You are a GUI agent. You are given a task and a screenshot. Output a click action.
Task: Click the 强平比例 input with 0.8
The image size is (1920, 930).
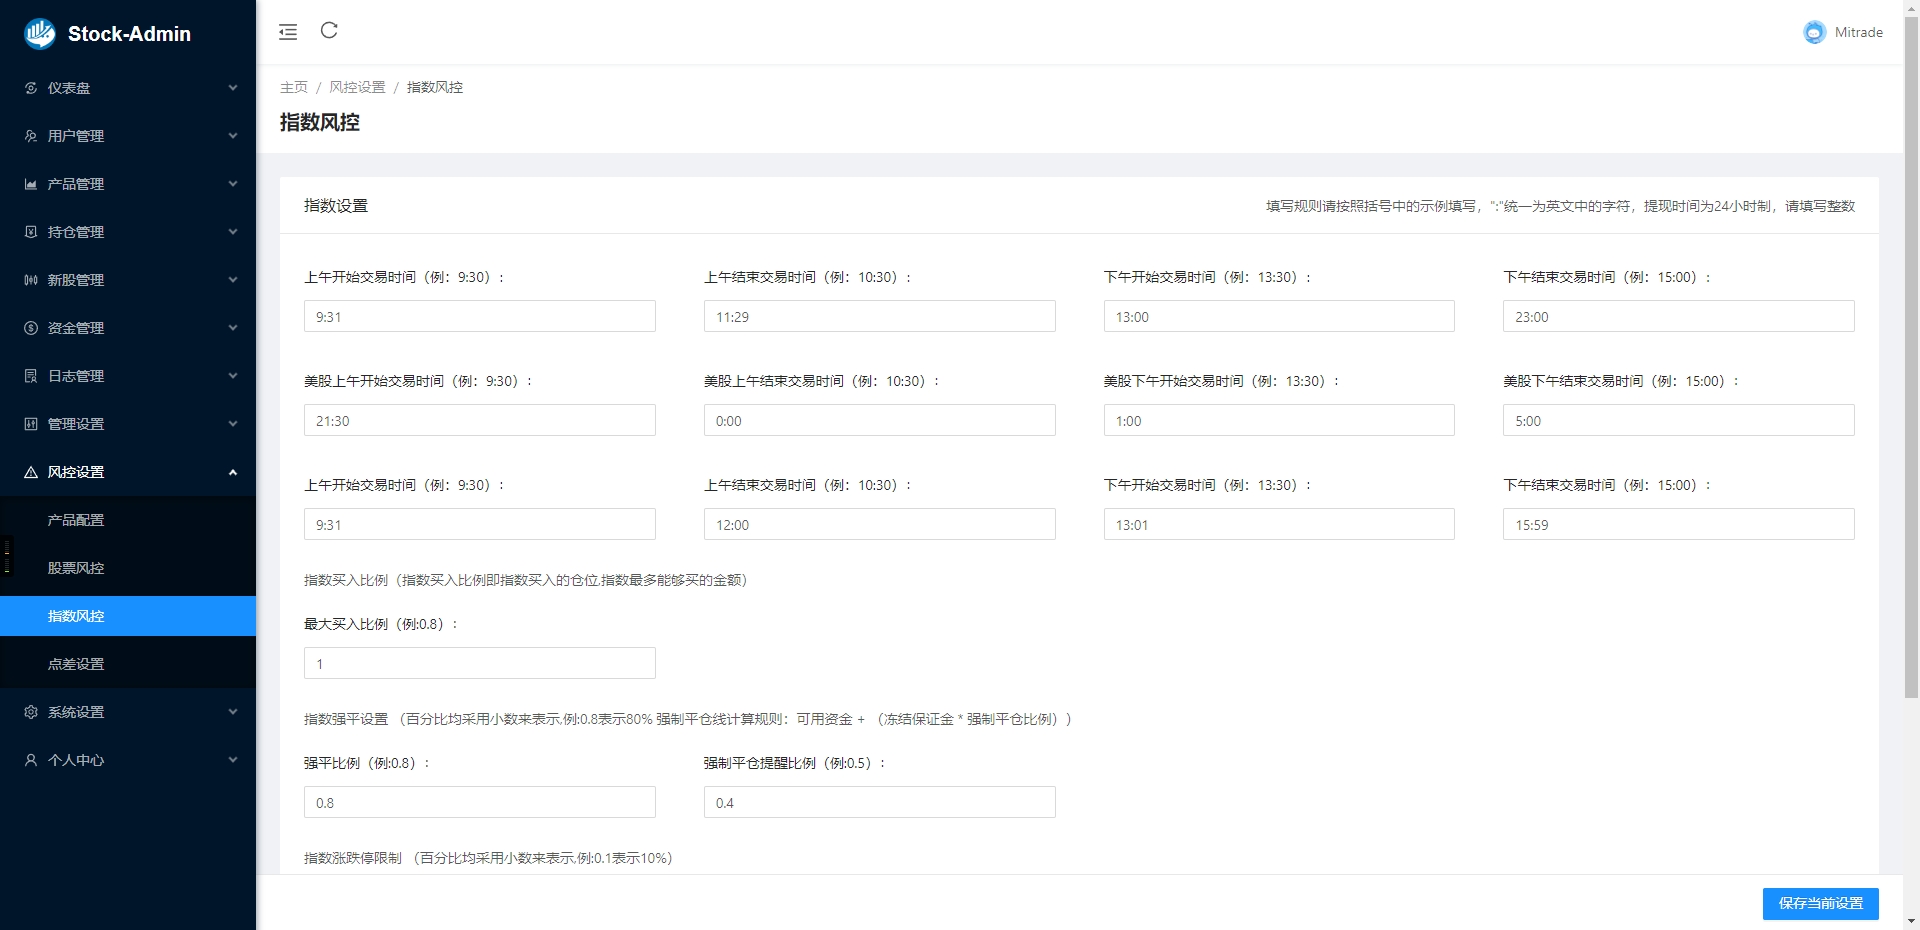480,802
